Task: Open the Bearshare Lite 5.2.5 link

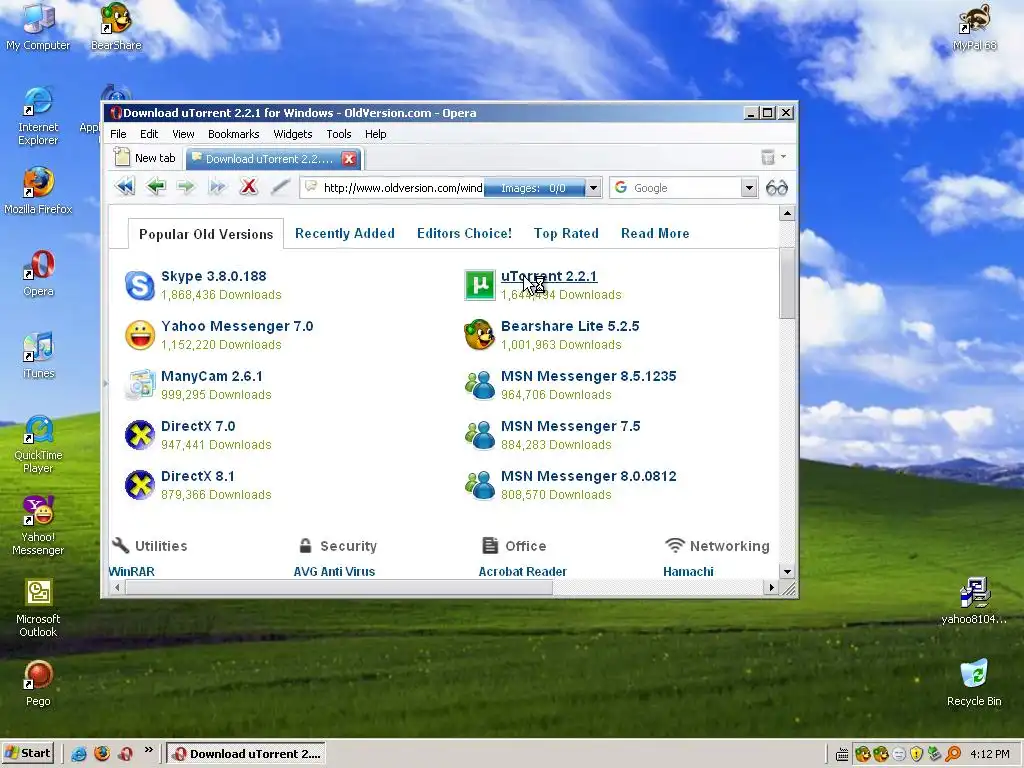Action: [x=570, y=326]
